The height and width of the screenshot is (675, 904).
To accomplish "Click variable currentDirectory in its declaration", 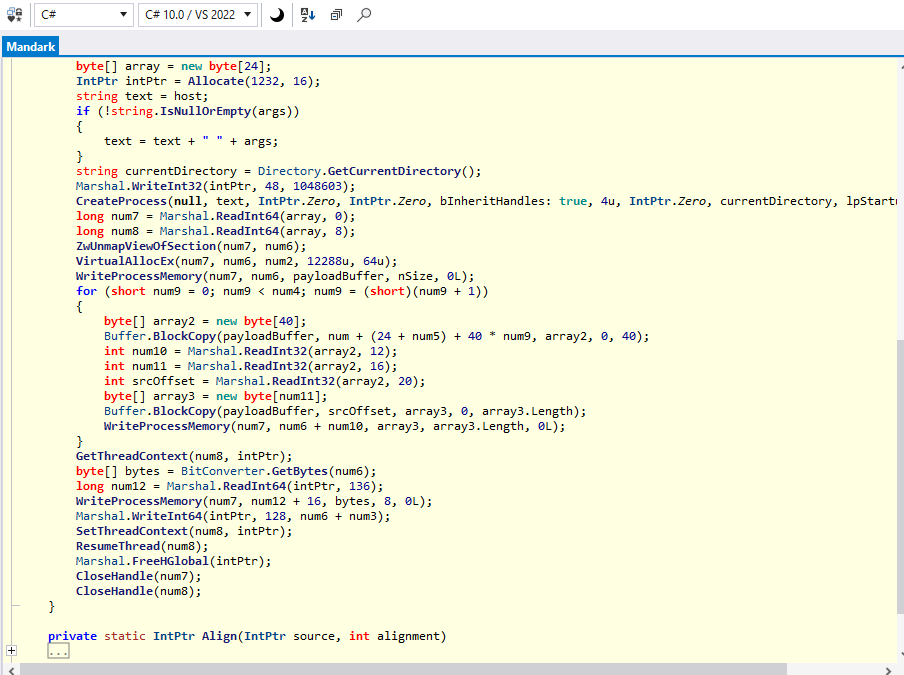I will 180,171.
